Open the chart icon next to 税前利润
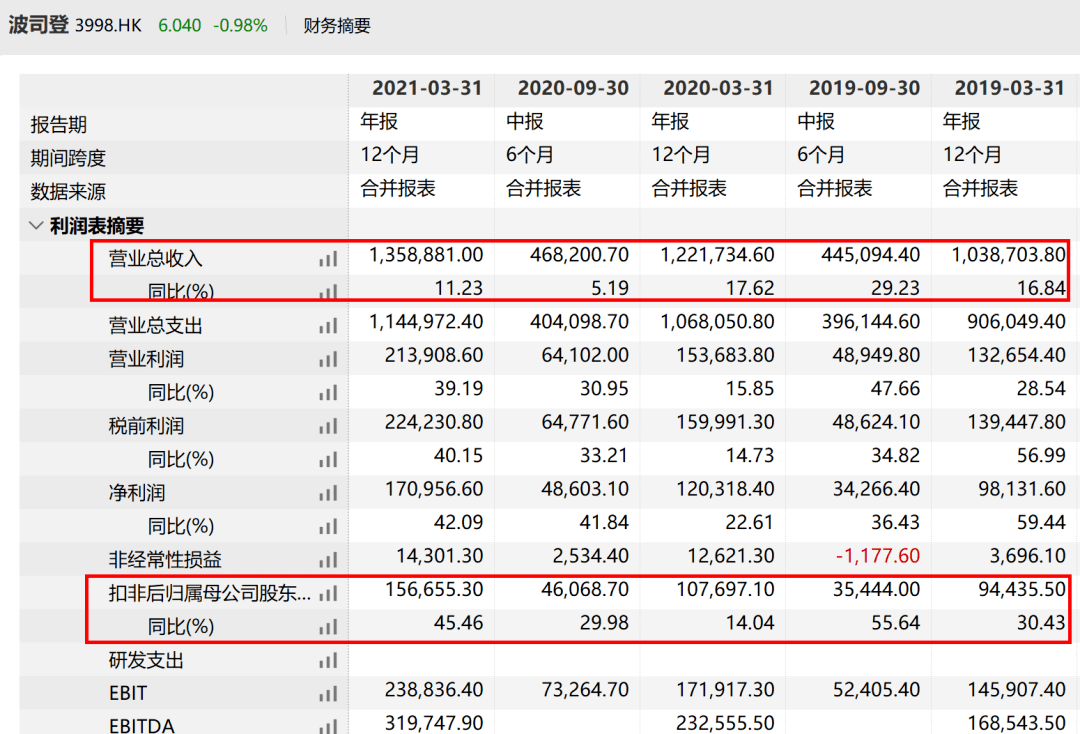 [x=327, y=425]
